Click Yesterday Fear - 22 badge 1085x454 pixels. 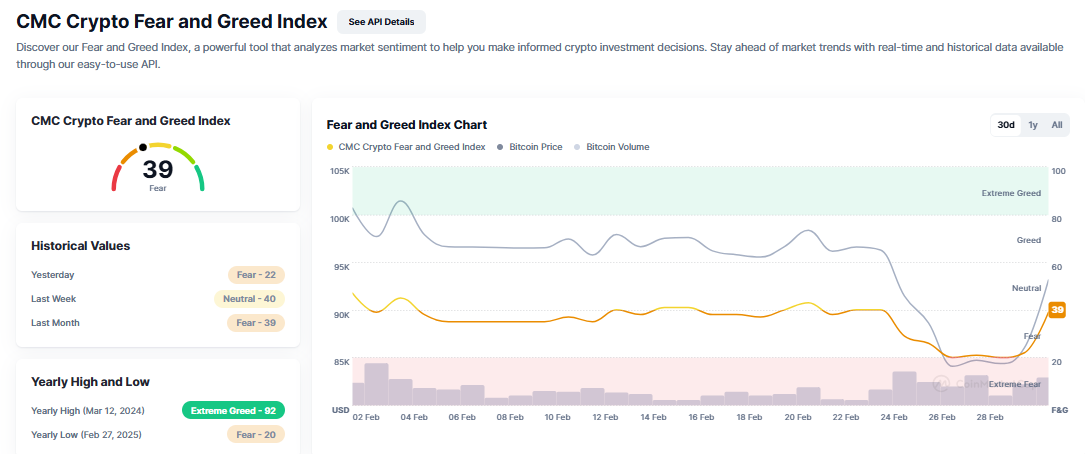tap(256, 275)
